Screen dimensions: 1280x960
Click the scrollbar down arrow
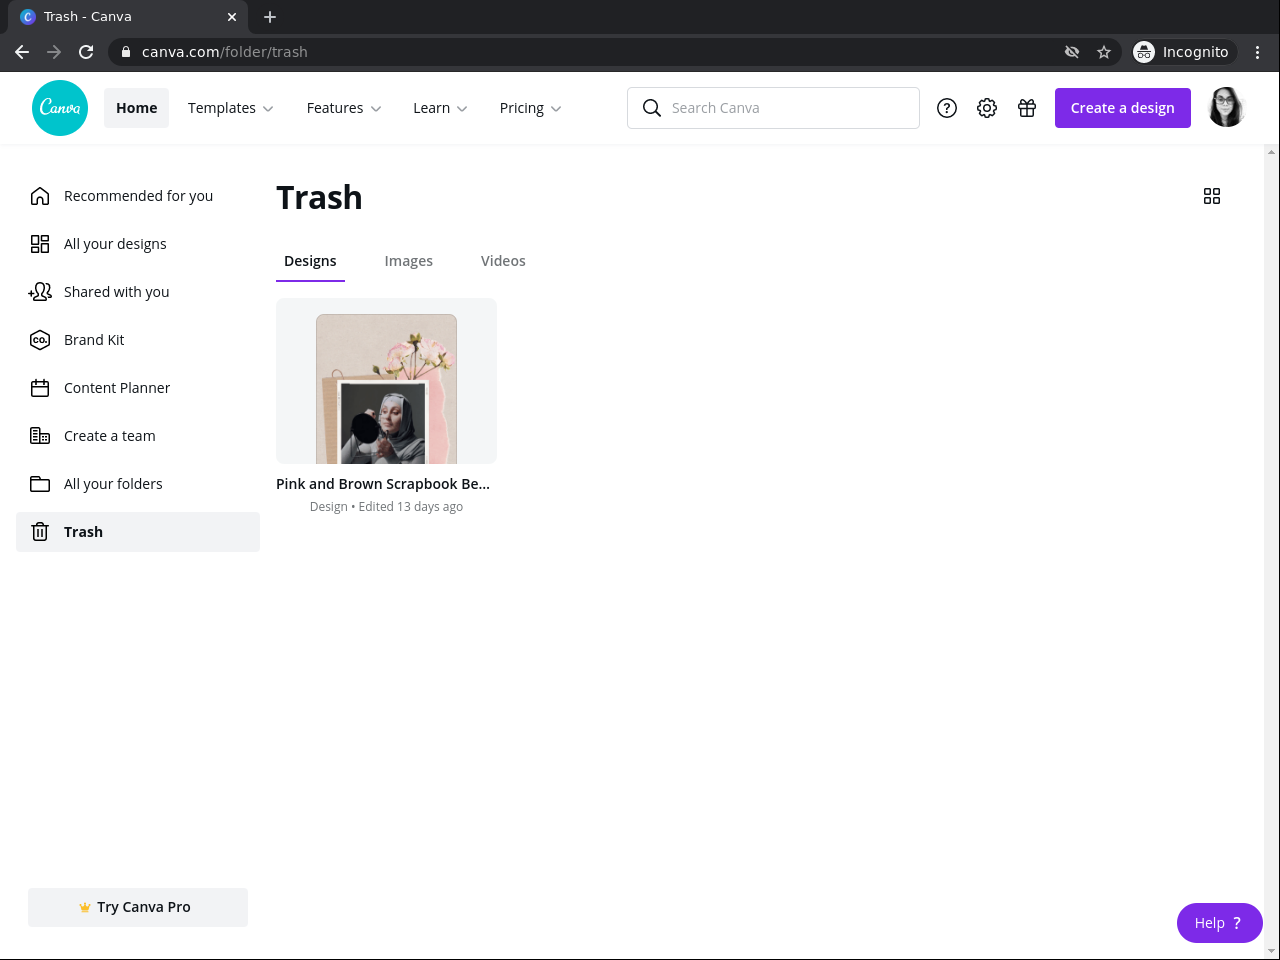[1272, 951]
